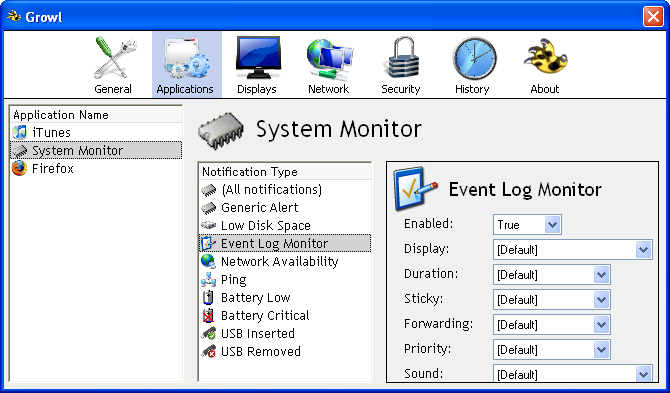Screen dimensions: 670x393
Task: Open the Security padlock icon
Action: [401, 58]
